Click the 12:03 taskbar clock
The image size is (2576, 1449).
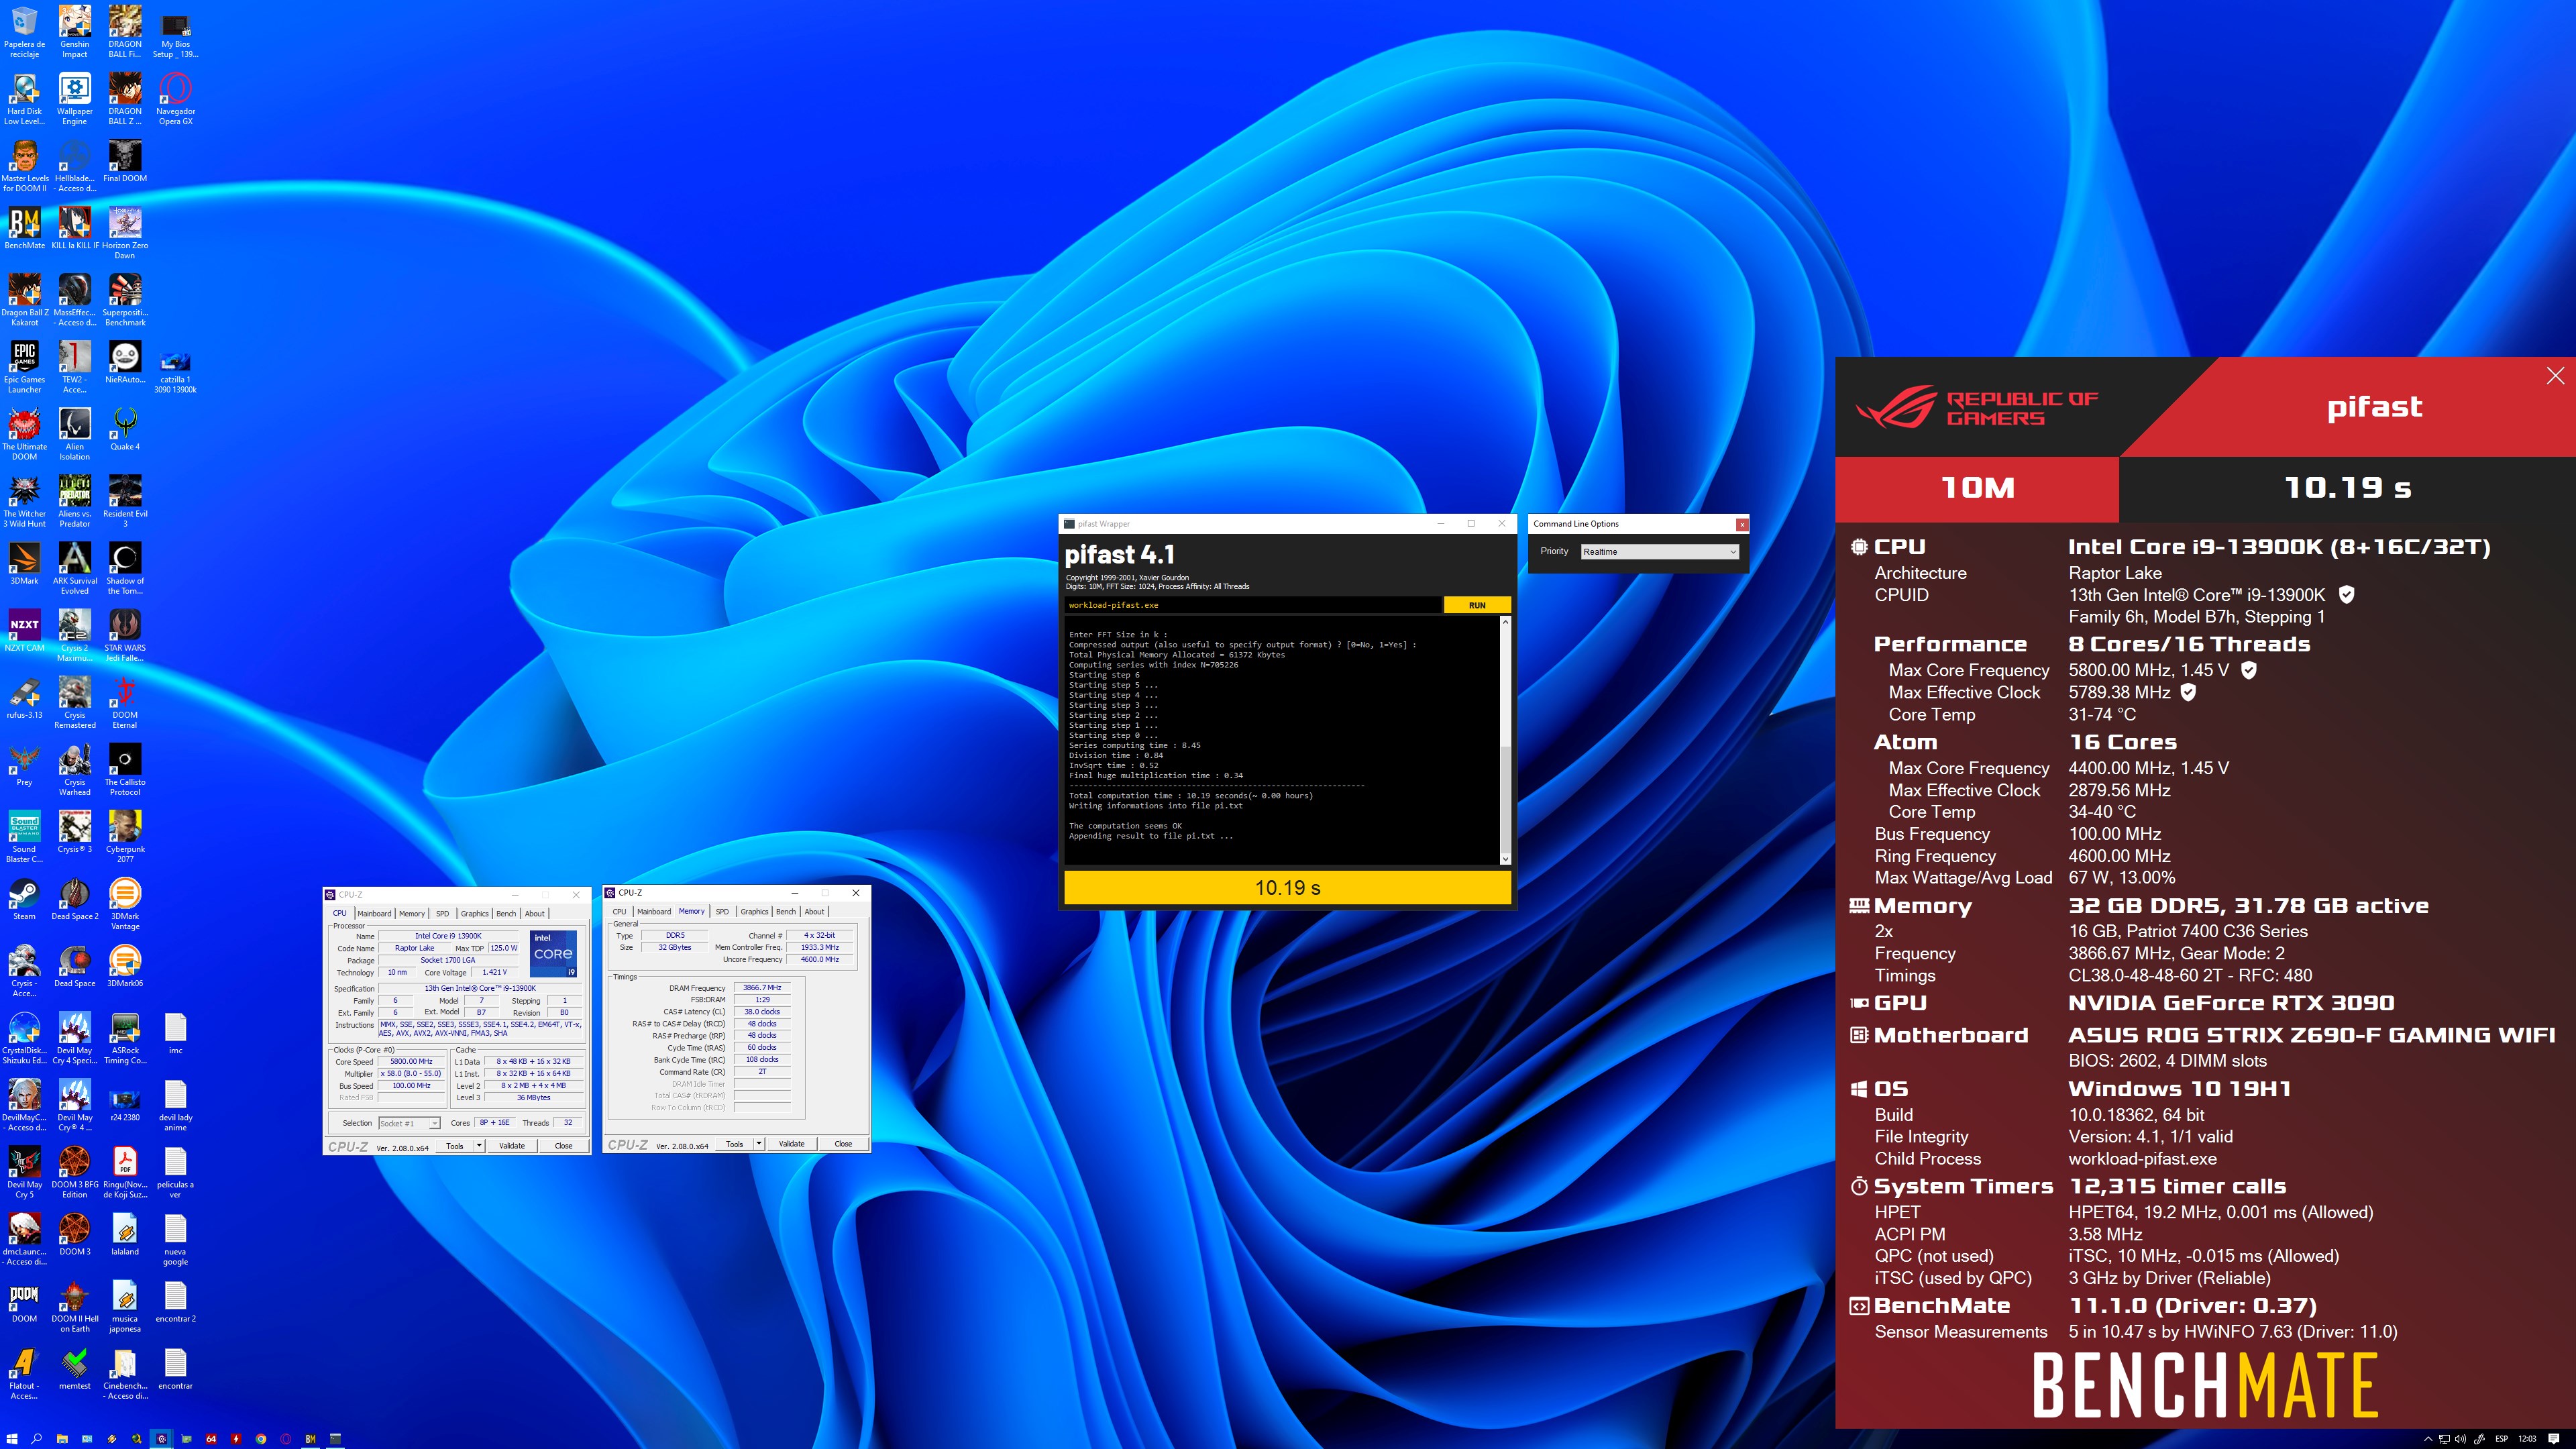pos(2527,1439)
